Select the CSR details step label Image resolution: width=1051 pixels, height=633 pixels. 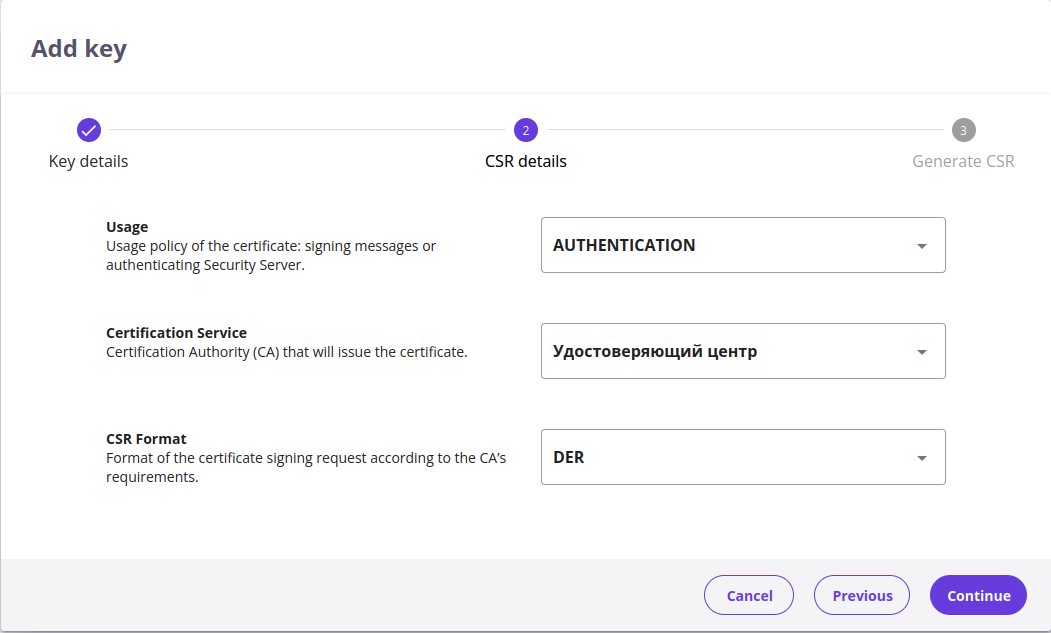526,161
